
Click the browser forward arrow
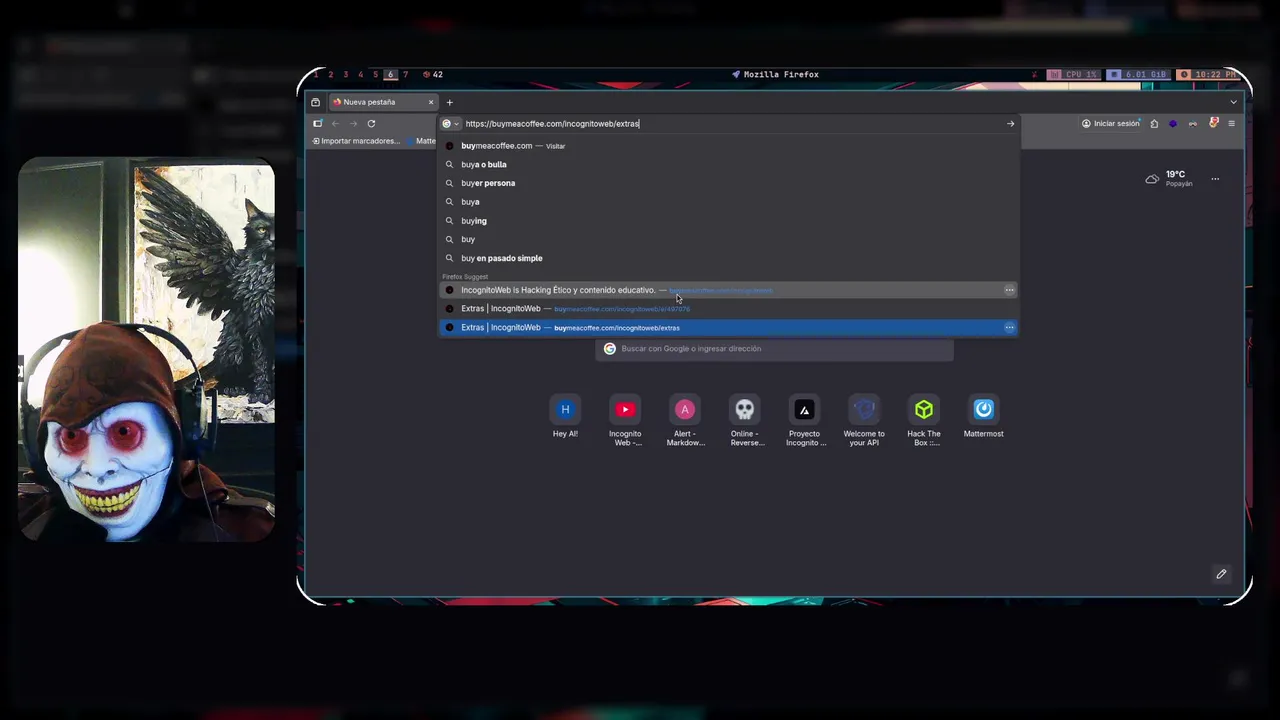tap(353, 124)
